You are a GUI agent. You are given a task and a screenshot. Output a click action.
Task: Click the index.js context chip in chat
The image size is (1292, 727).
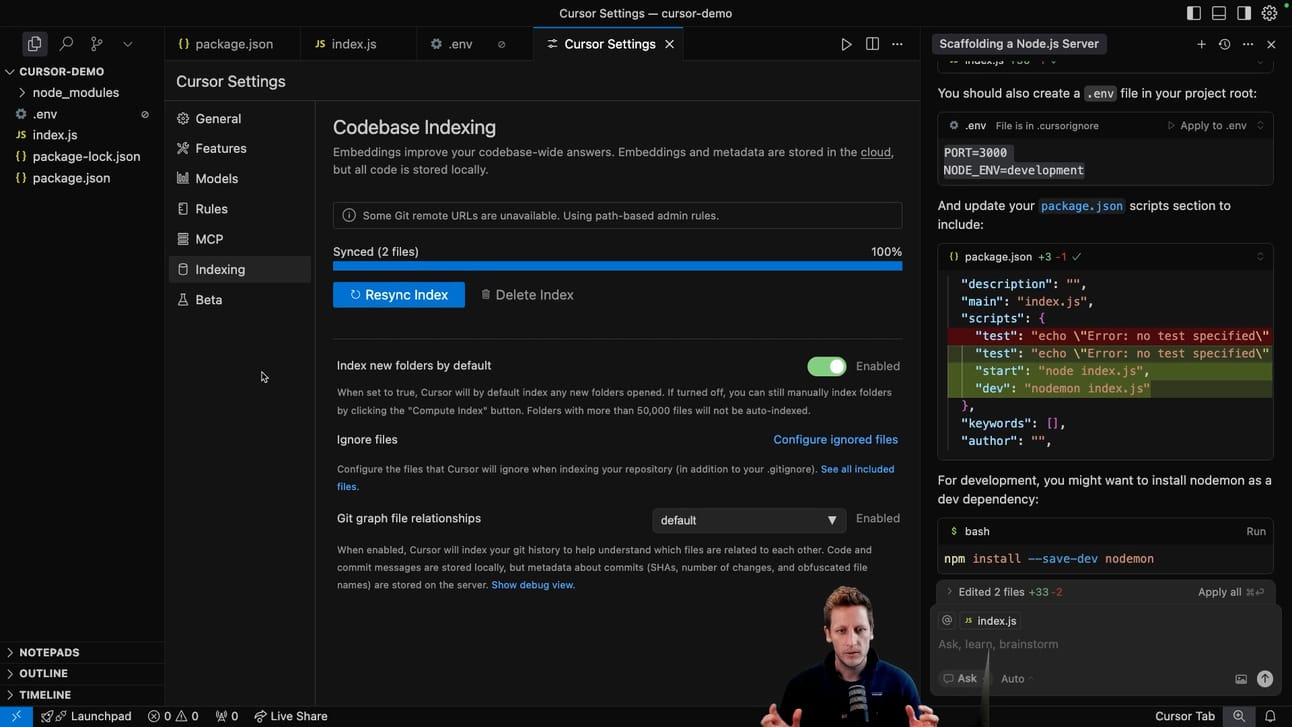click(x=990, y=621)
